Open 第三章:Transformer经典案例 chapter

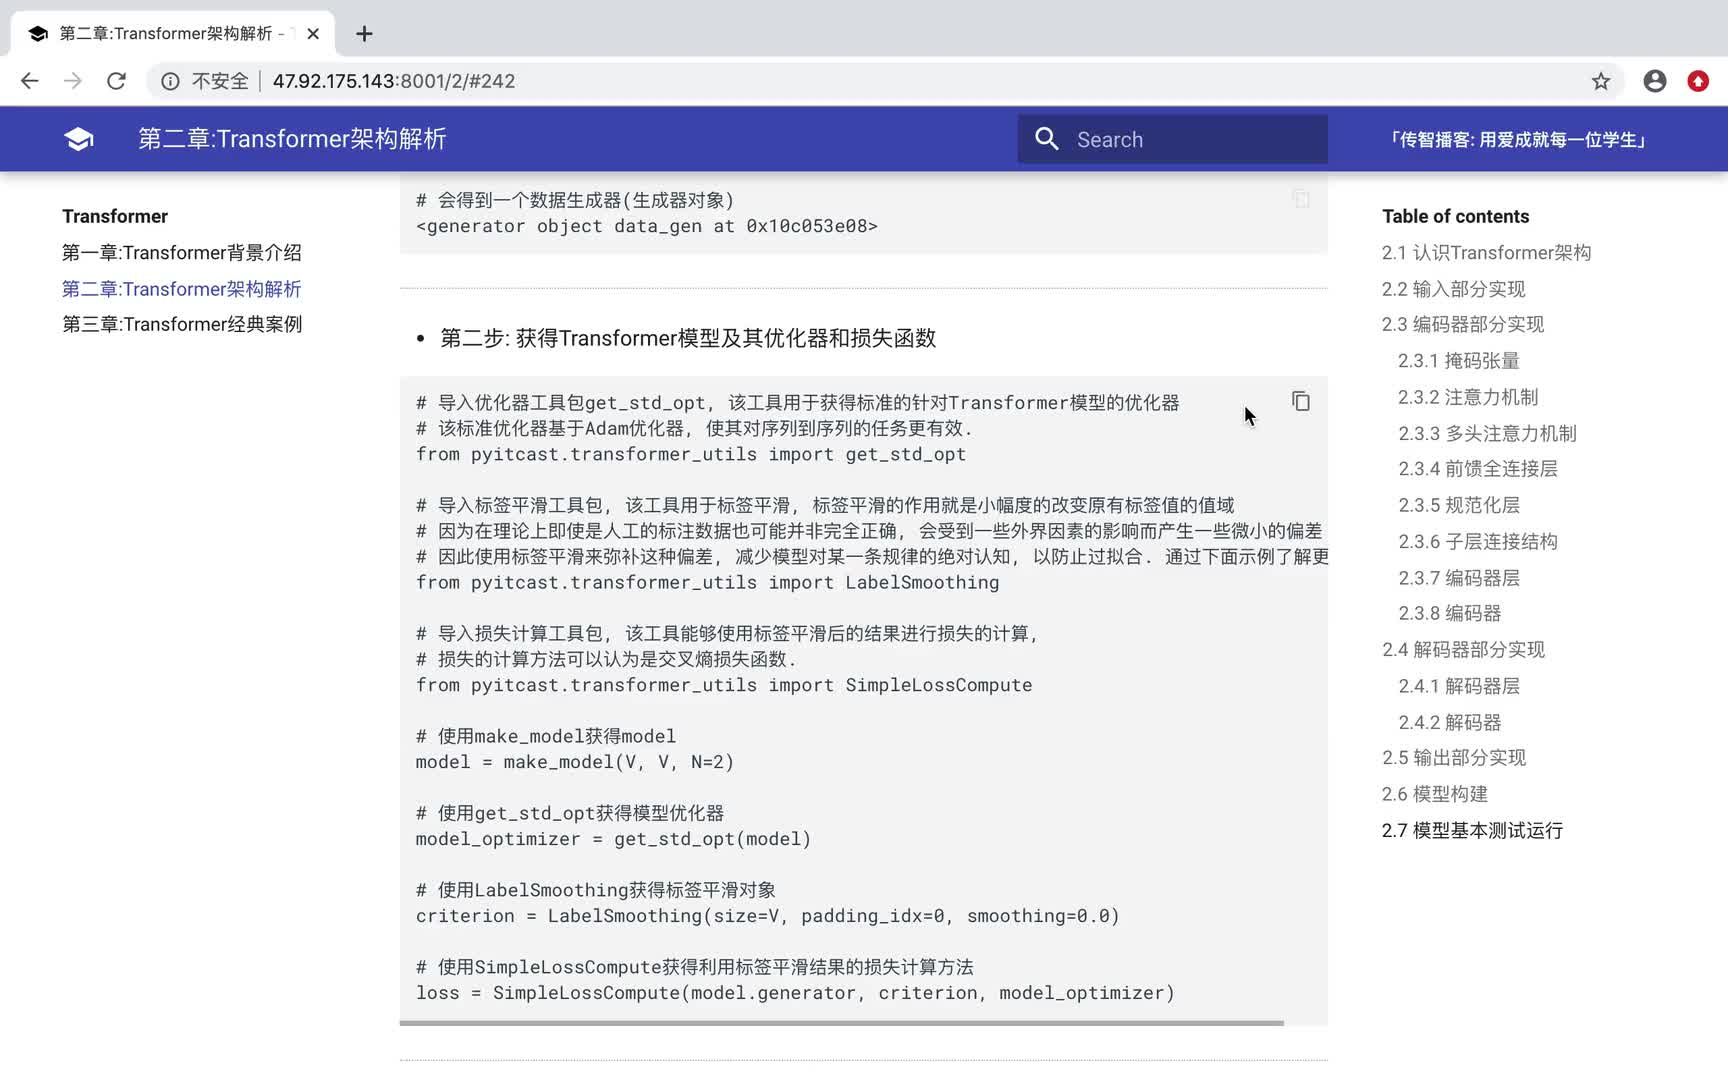click(x=182, y=324)
